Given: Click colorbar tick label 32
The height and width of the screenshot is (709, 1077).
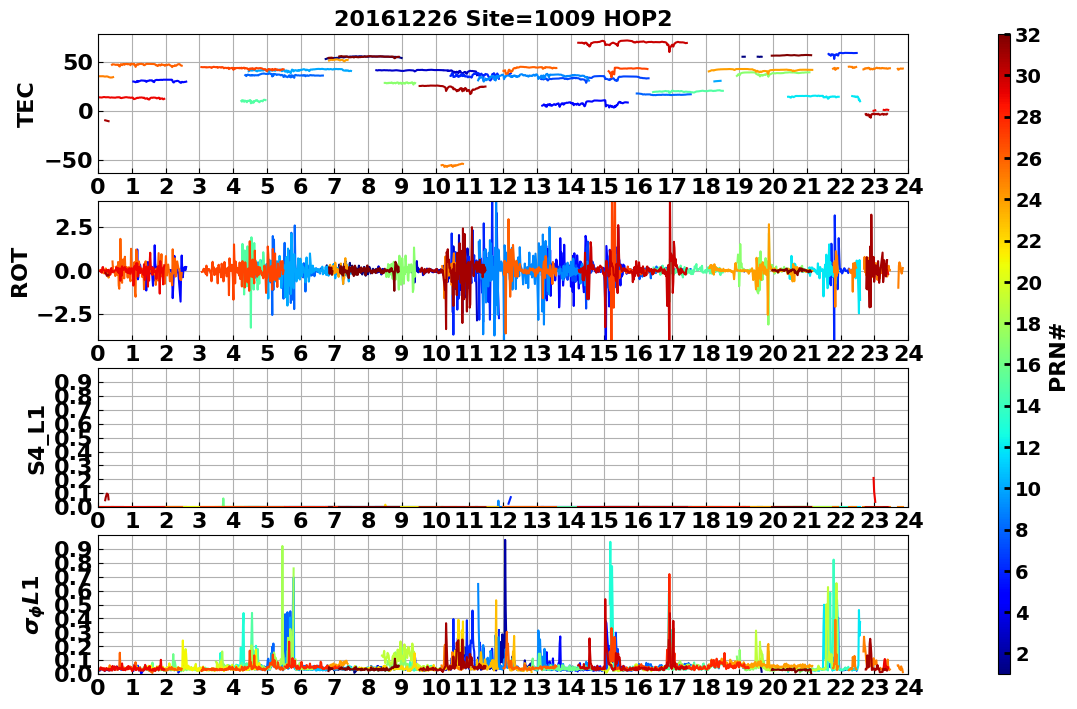Looking at the screenshot, I should pyautogui.click(x=1028, y=35).
